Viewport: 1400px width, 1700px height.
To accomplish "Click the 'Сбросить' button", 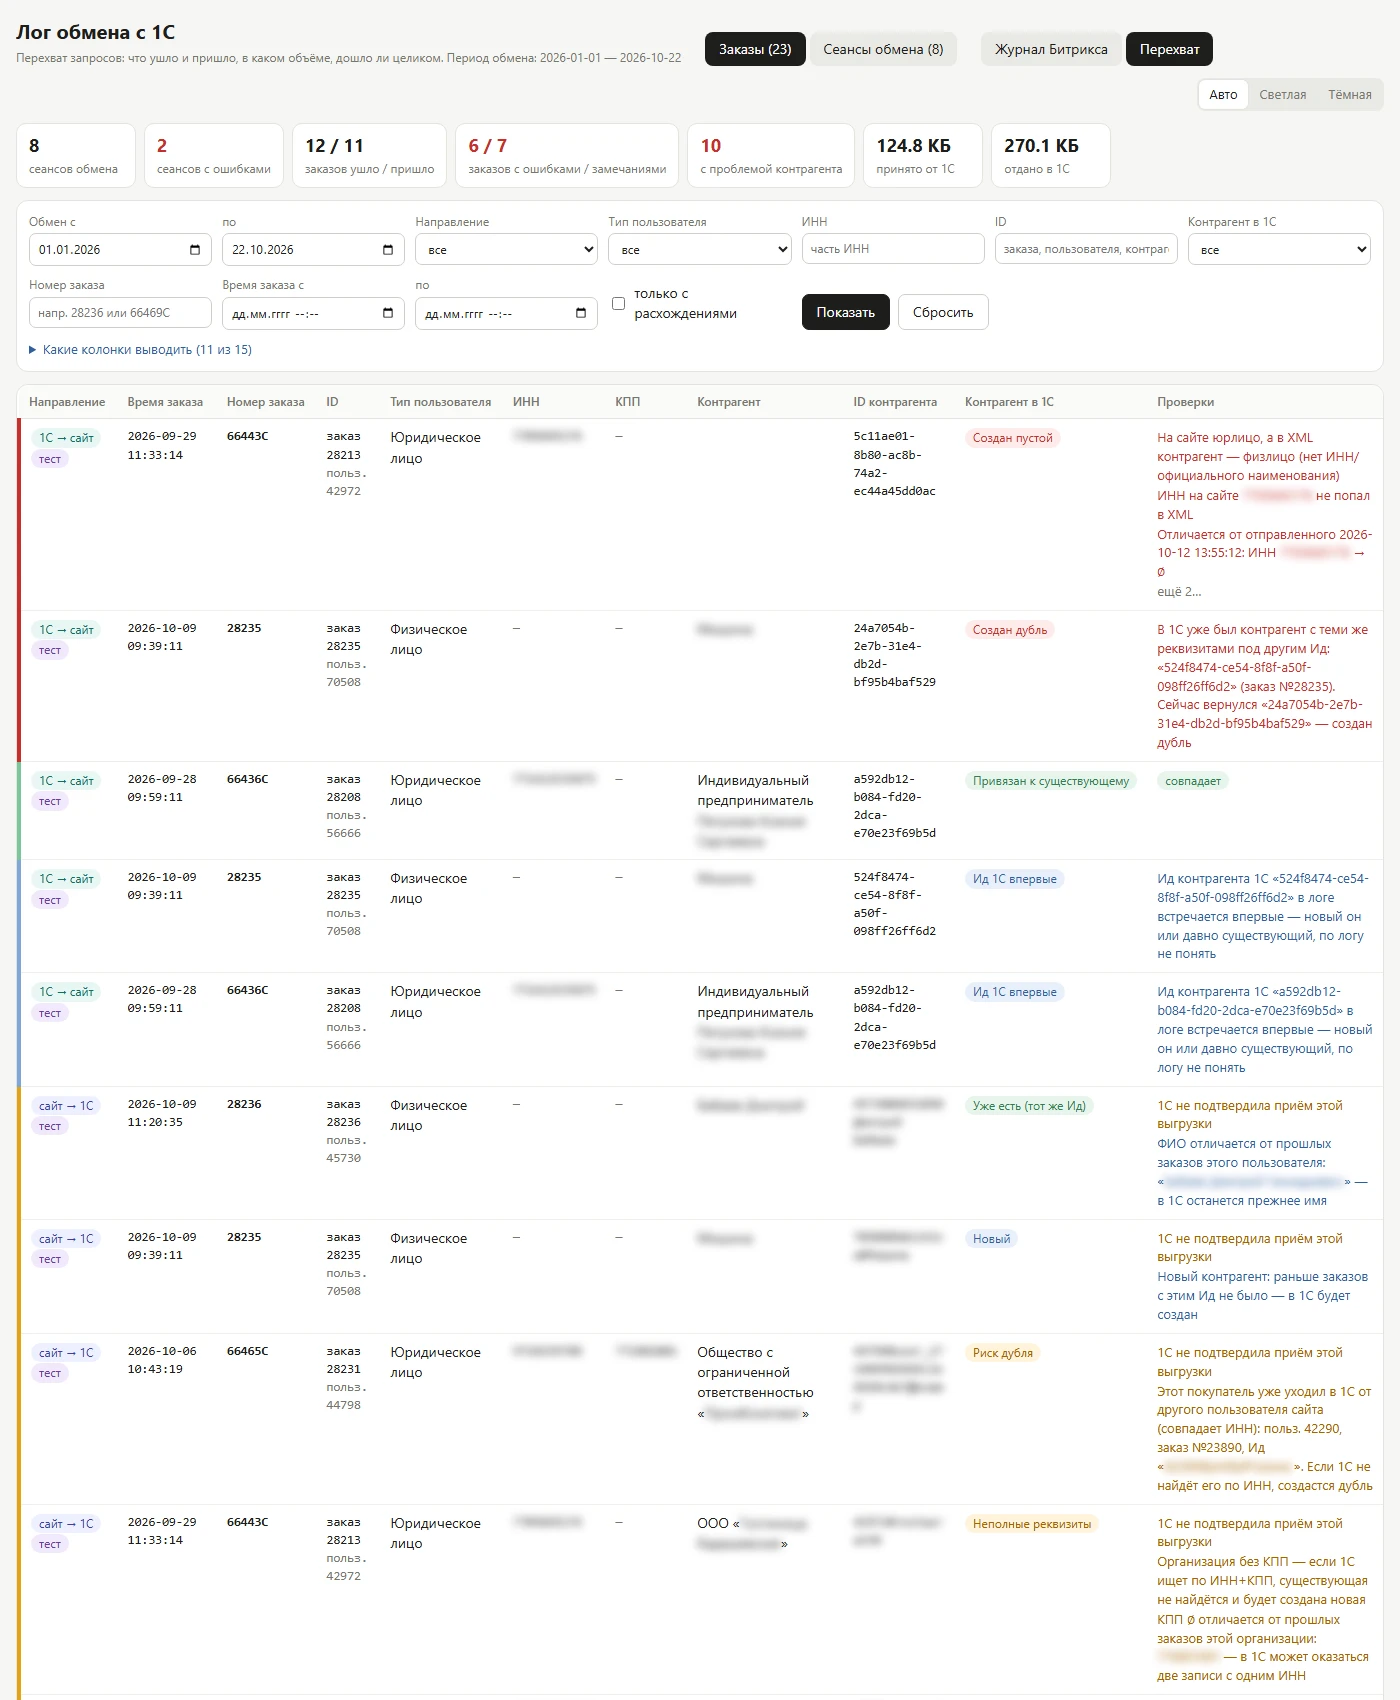I will [x=943, y=312].
